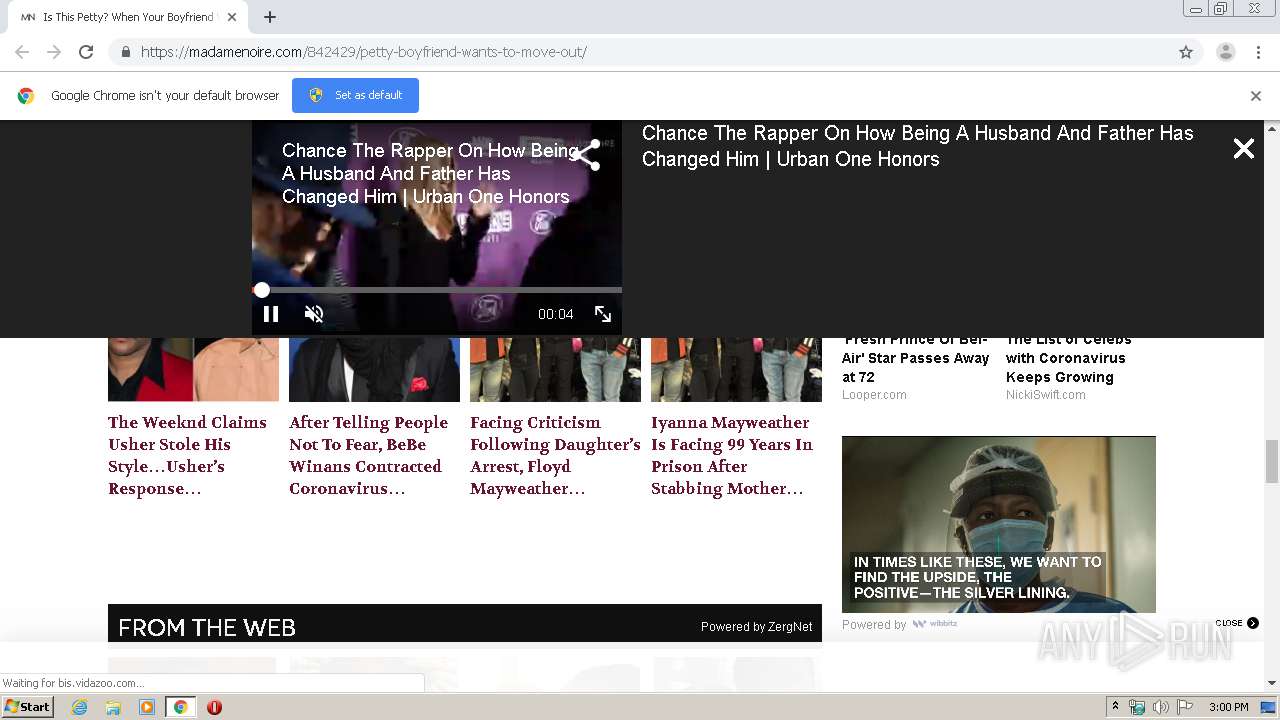Seek on the video progress bar

point(437,290)
